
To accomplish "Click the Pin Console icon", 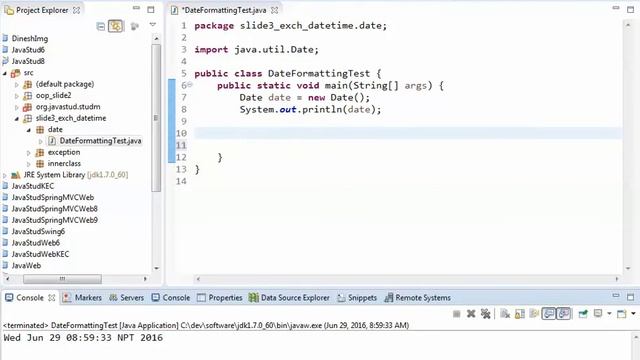I will 583,314.
